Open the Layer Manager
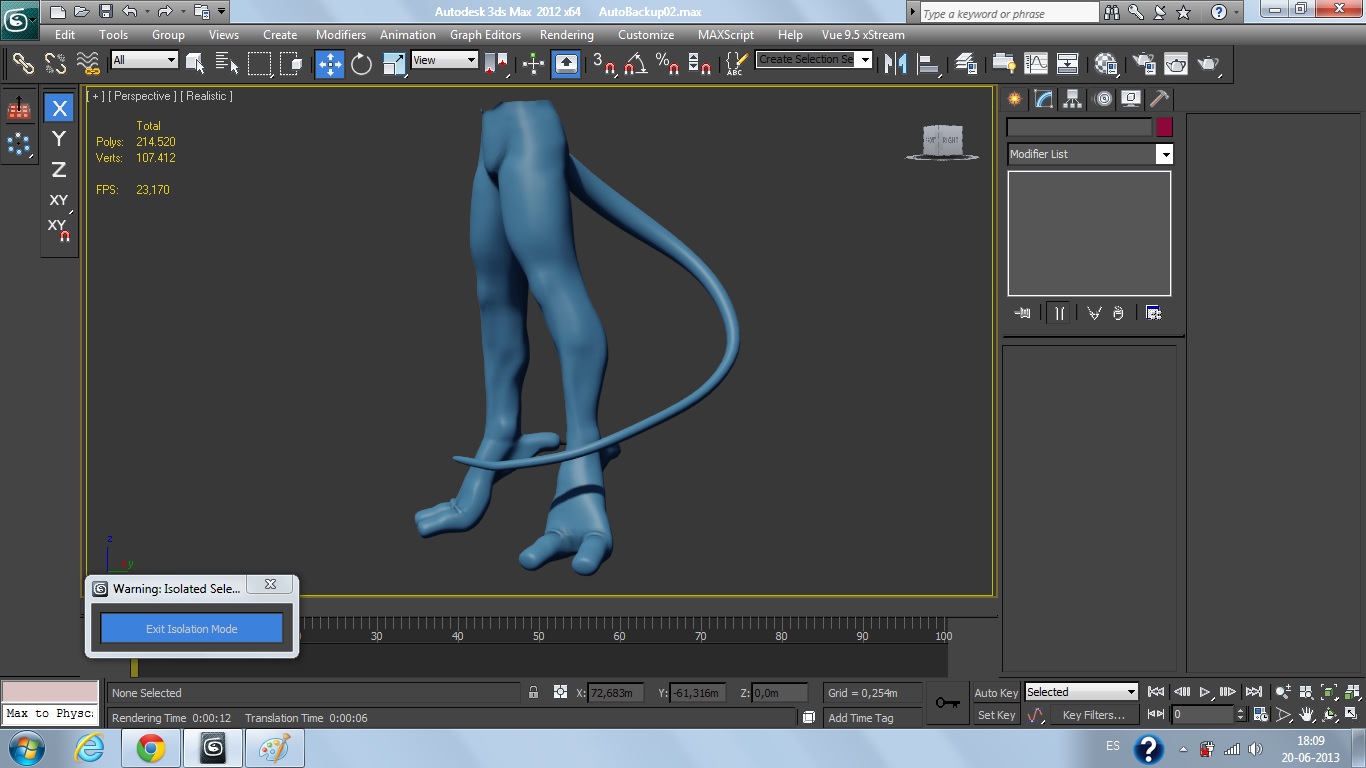The width and height of the screenshot is (1366, 768). [x=966, y=64]
